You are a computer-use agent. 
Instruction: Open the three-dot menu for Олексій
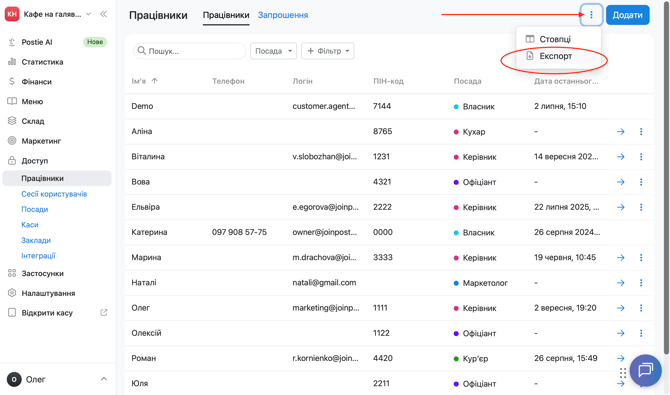point(641,333)
